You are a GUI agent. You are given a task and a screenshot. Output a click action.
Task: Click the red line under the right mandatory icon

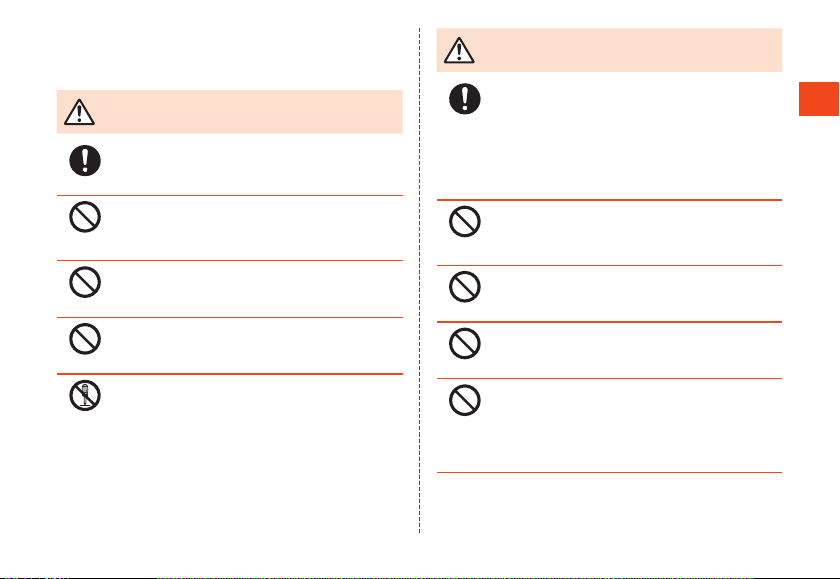[609, 200]
